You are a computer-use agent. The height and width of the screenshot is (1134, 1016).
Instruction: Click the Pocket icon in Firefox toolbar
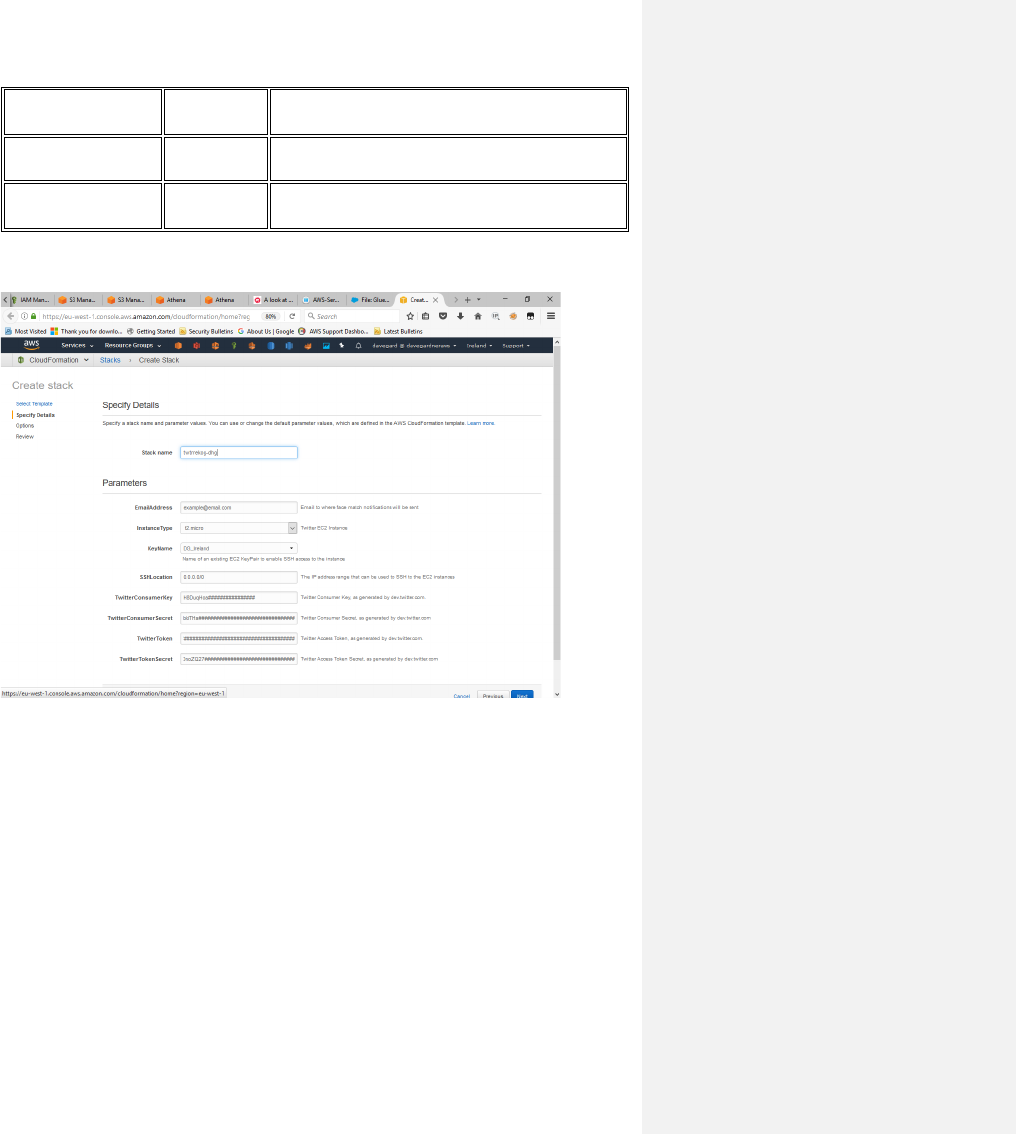pos(443,316)
